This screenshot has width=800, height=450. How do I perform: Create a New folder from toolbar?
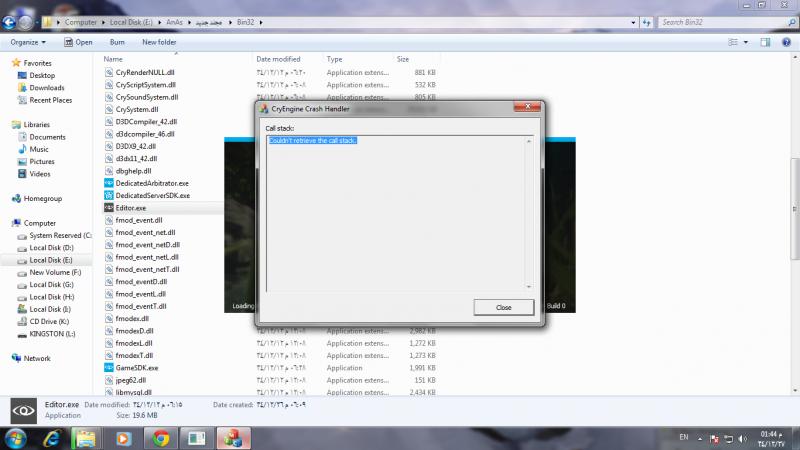pyautogui.click(x=159, y=42)
